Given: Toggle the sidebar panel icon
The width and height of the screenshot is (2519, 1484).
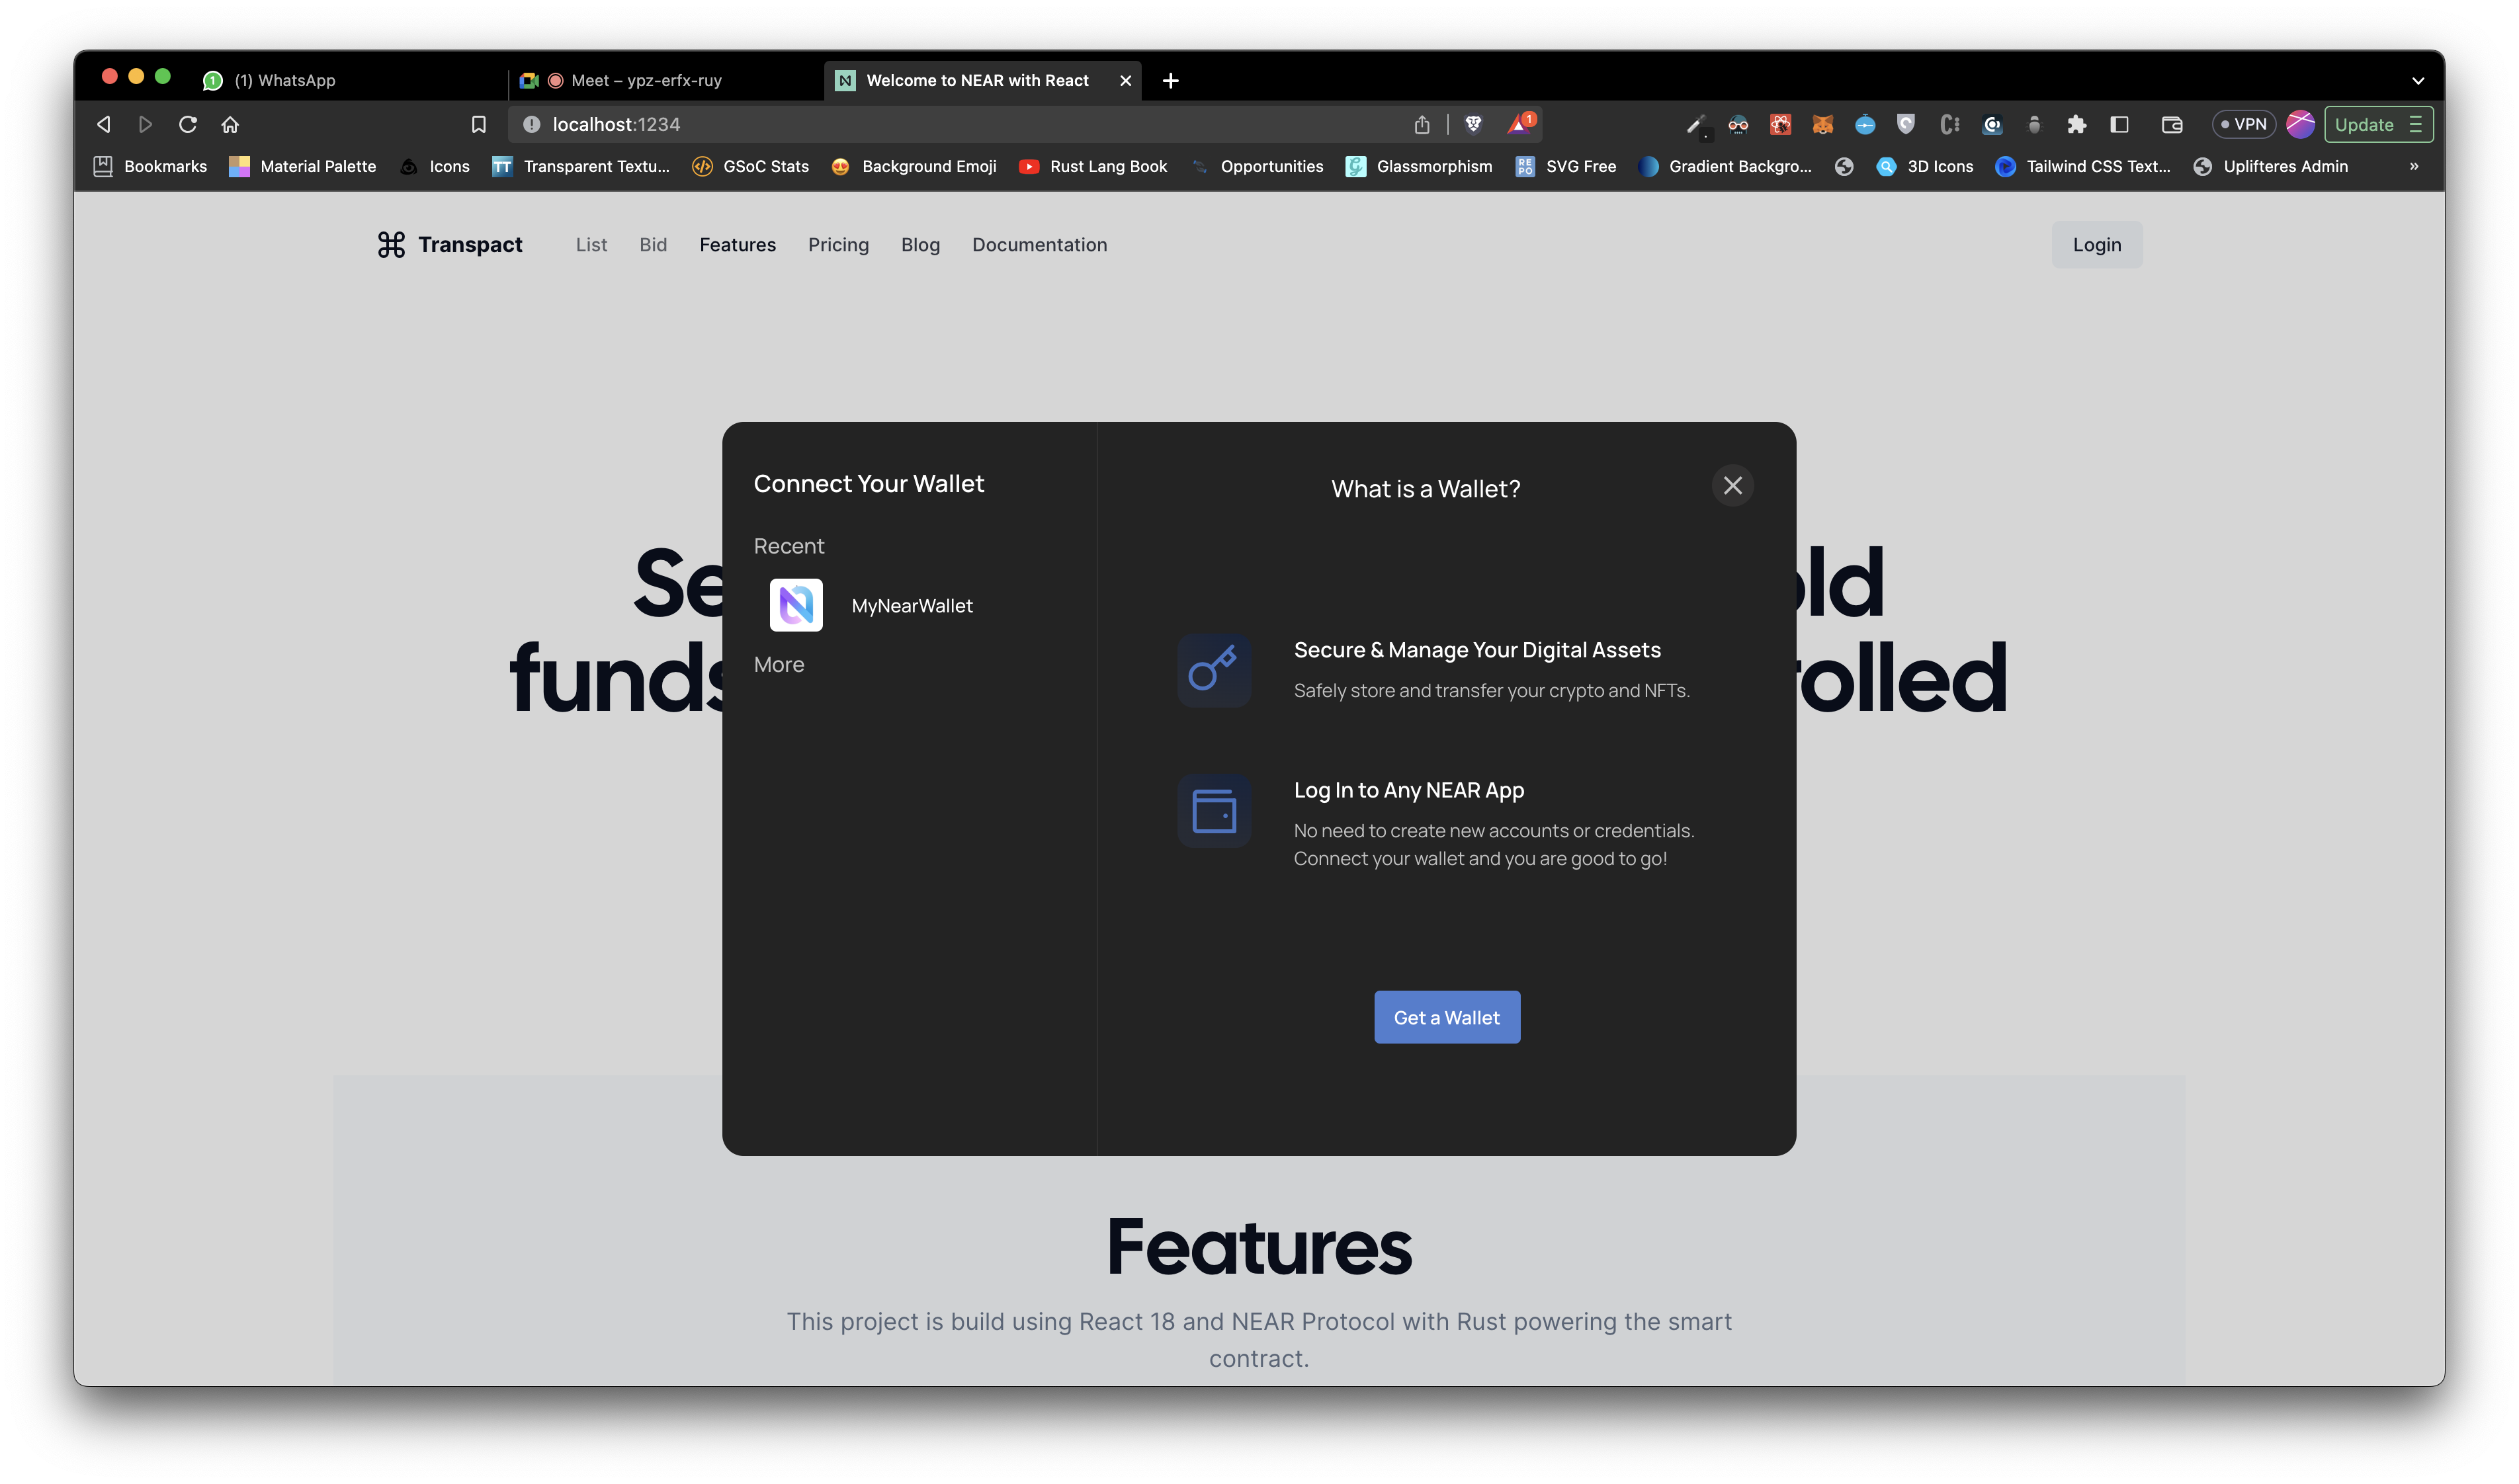Looking at the screenshot, I should [2119, 124].
